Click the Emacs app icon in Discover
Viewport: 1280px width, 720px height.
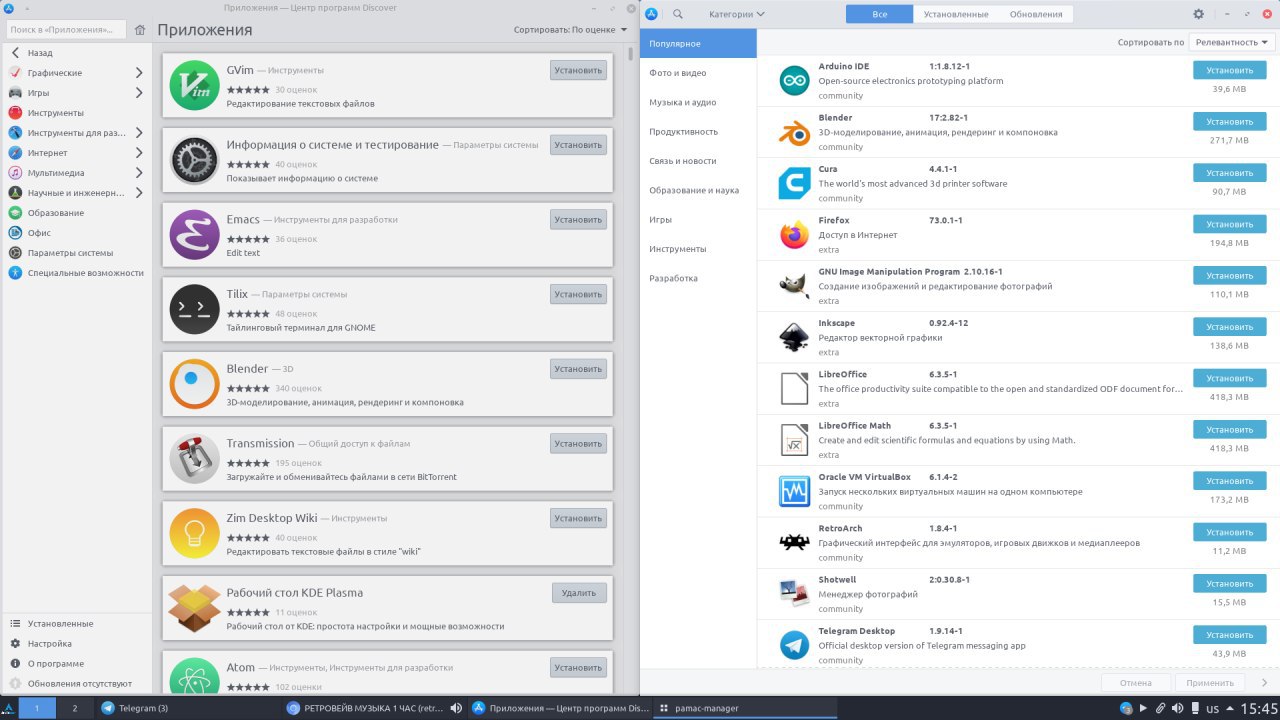coord(194,235)
